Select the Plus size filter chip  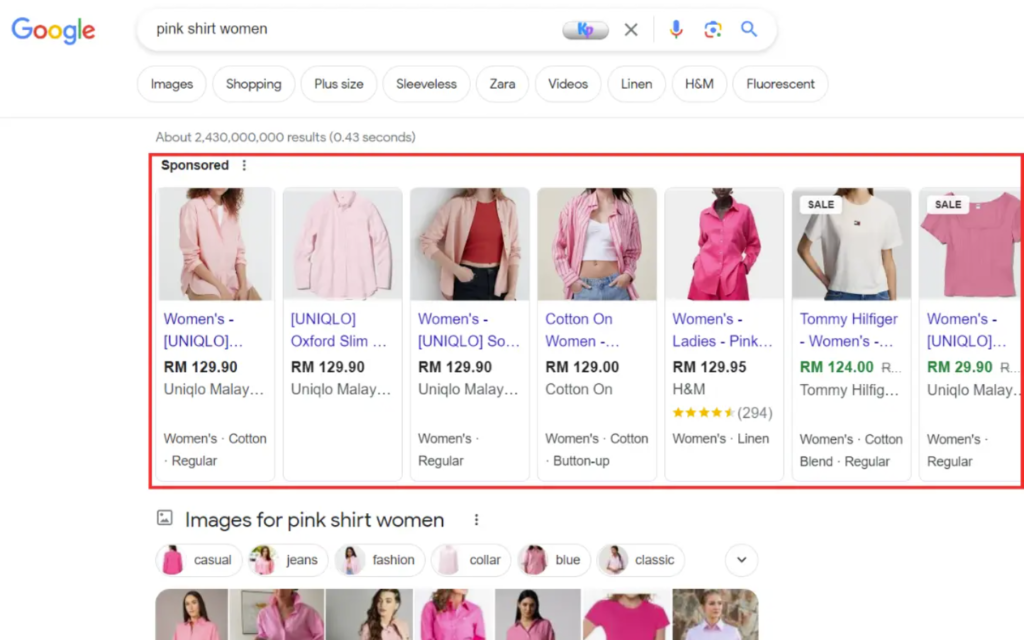tap(339, 84)
